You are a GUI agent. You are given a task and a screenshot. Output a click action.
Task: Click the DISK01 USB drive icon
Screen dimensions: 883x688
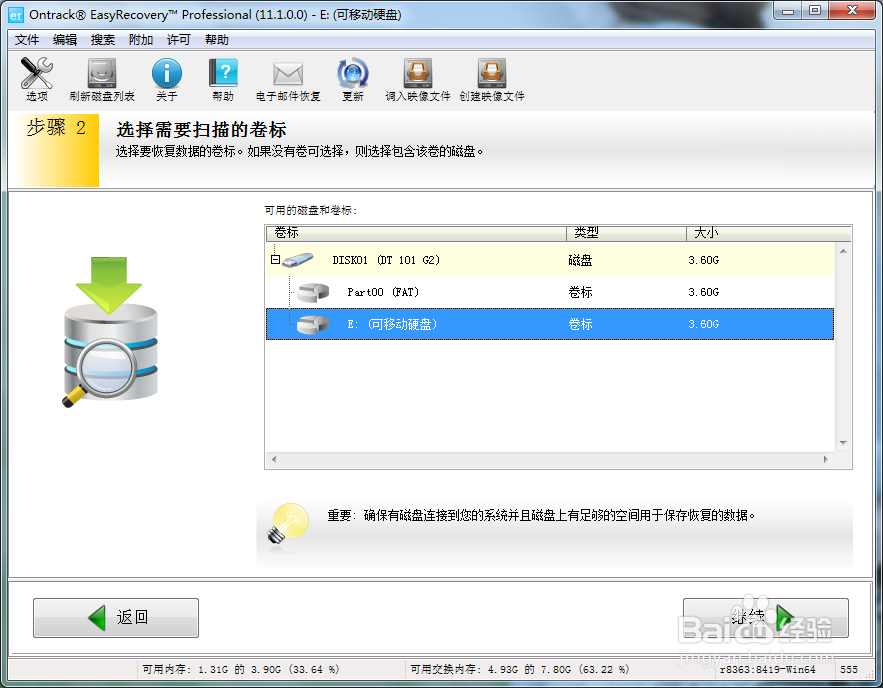point(298,260)
